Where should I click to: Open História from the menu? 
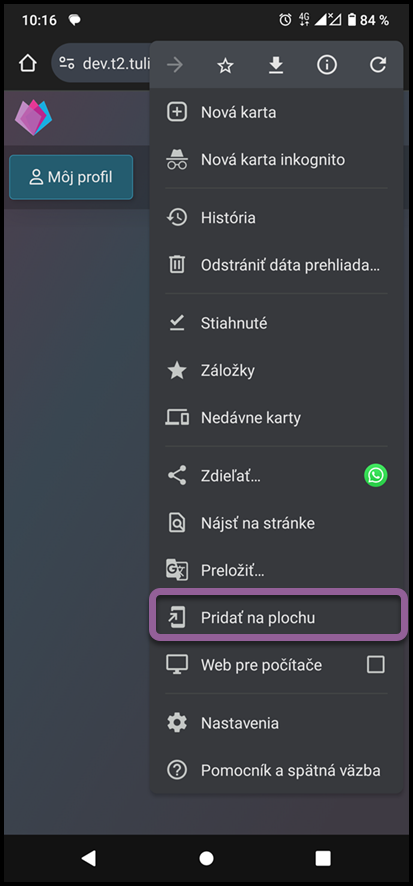[276, 218]
